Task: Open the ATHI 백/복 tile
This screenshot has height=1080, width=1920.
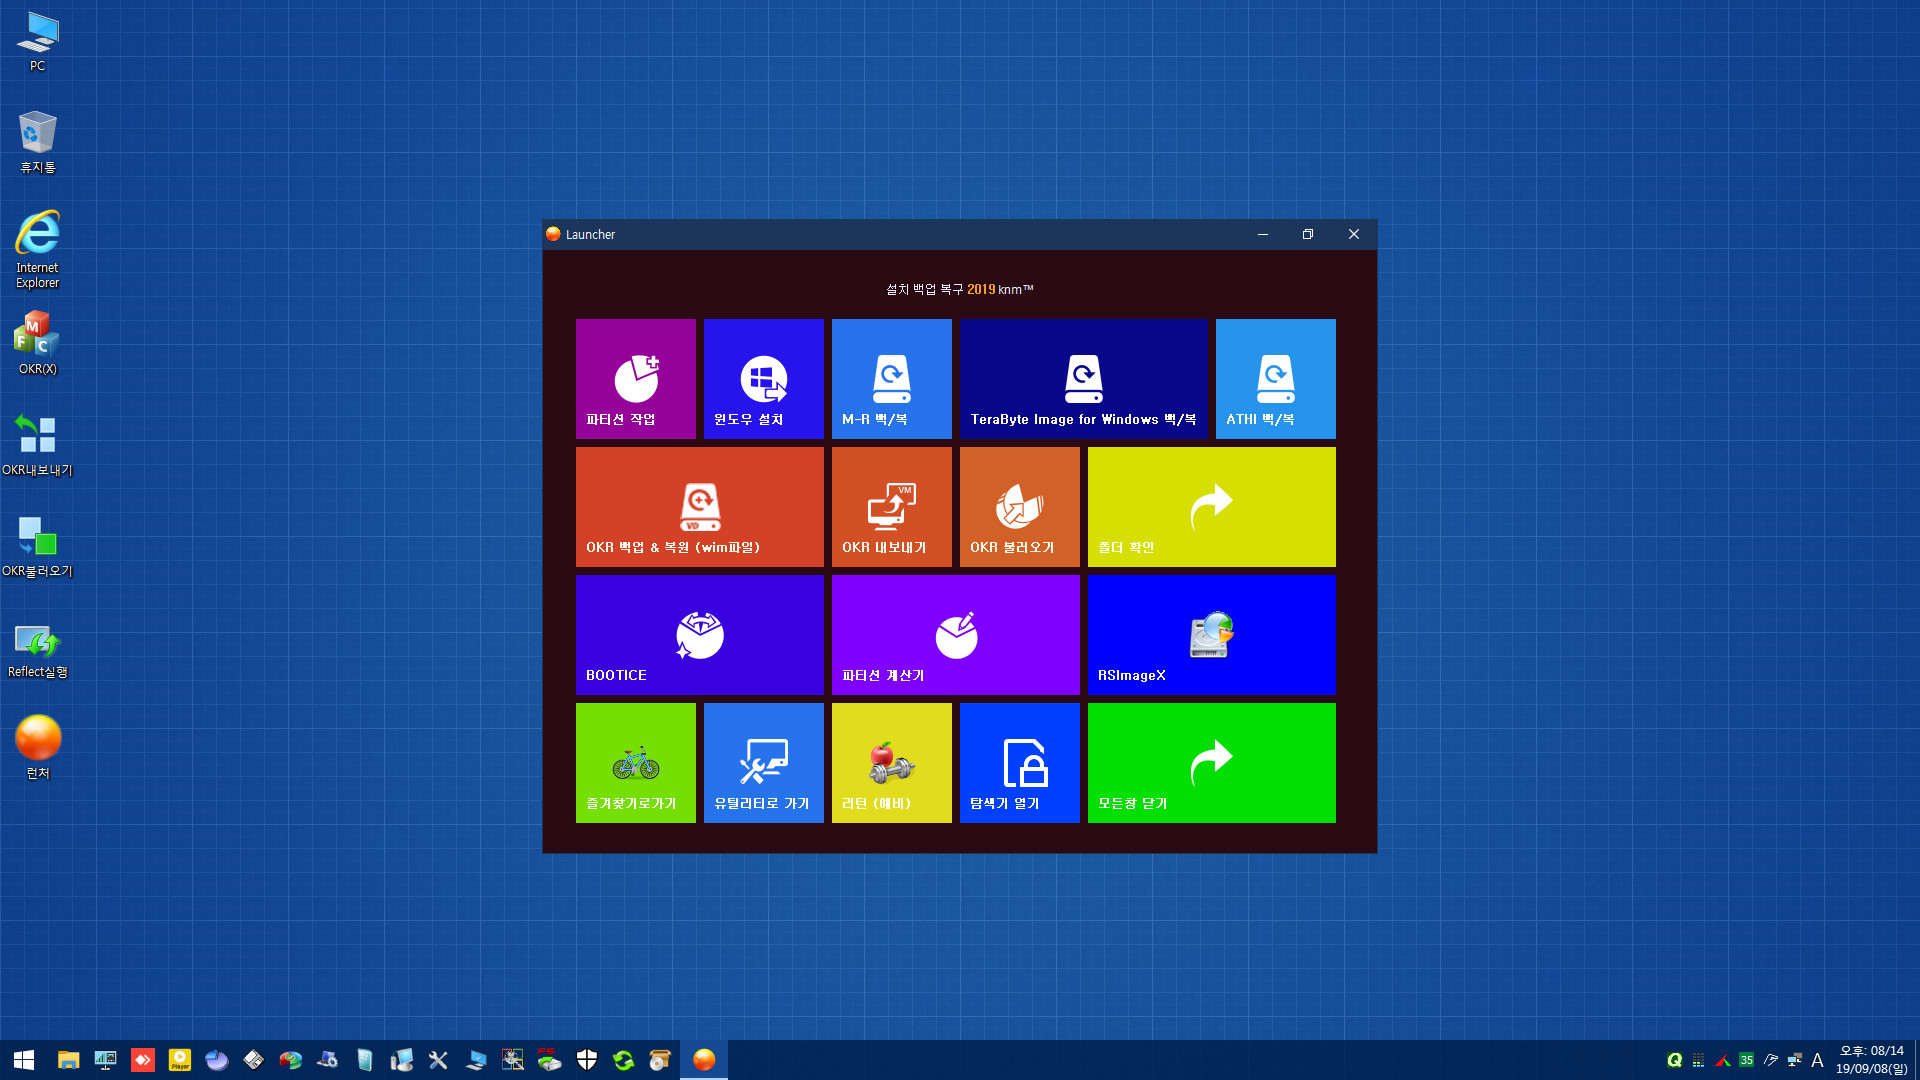Action: pos(1275,379)
